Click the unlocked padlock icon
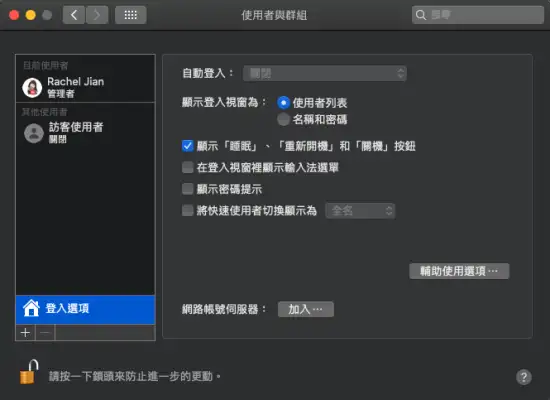 pyautogui.click(x=29, y=372)
